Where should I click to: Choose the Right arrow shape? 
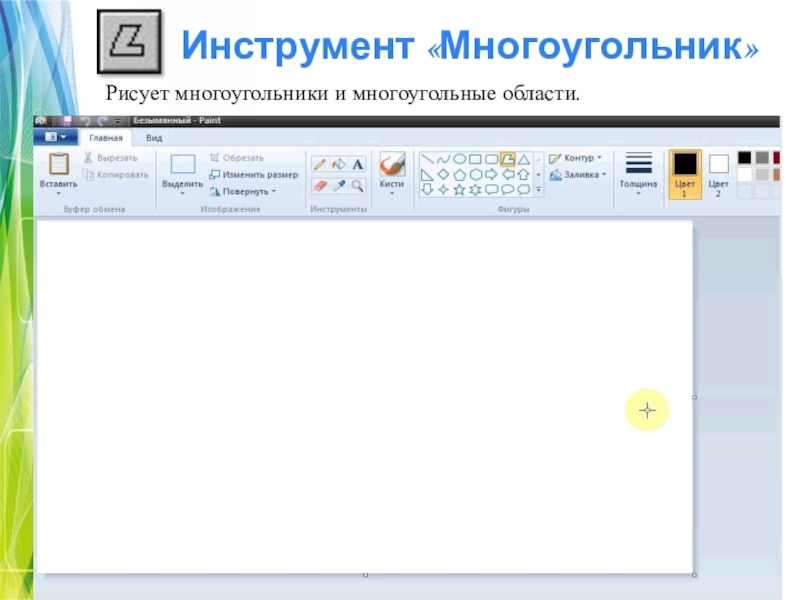(x=491, y=174)
